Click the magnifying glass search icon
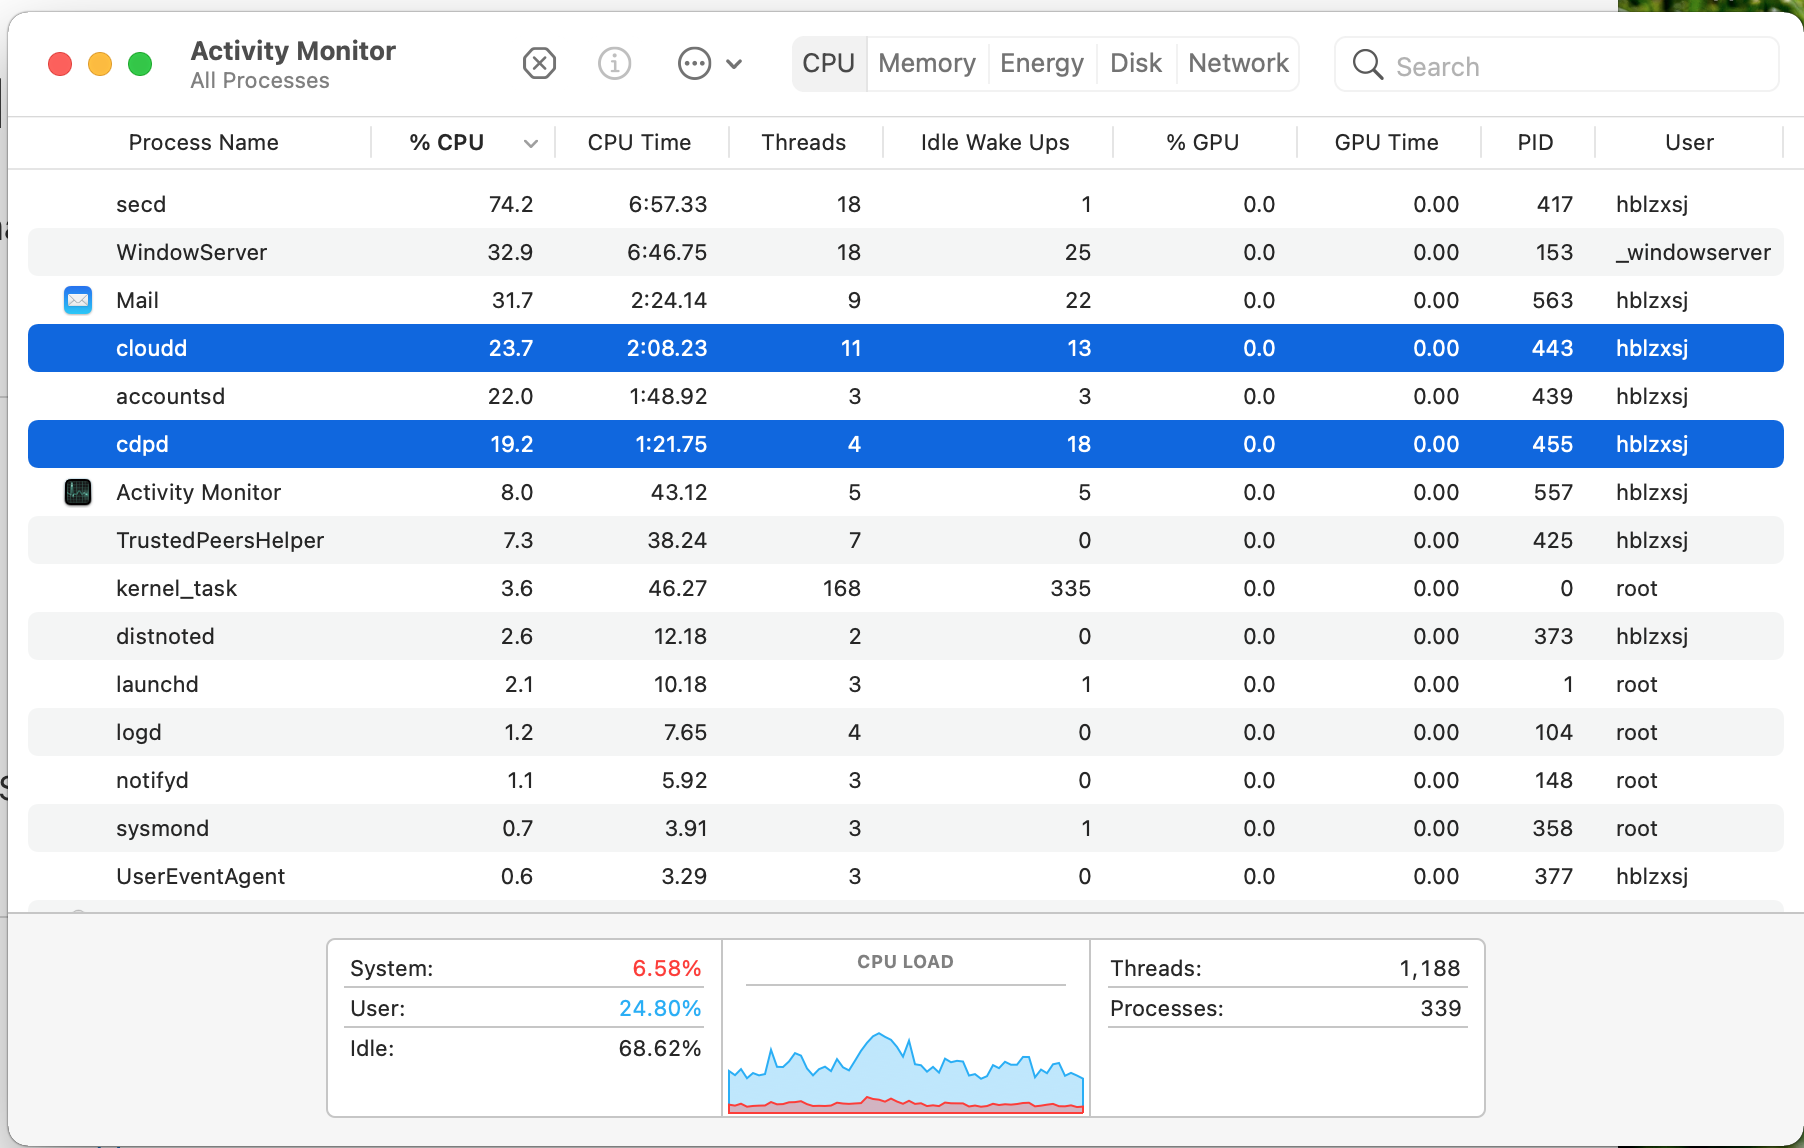1804x1148 pixels. click(x=1367, y=65)
